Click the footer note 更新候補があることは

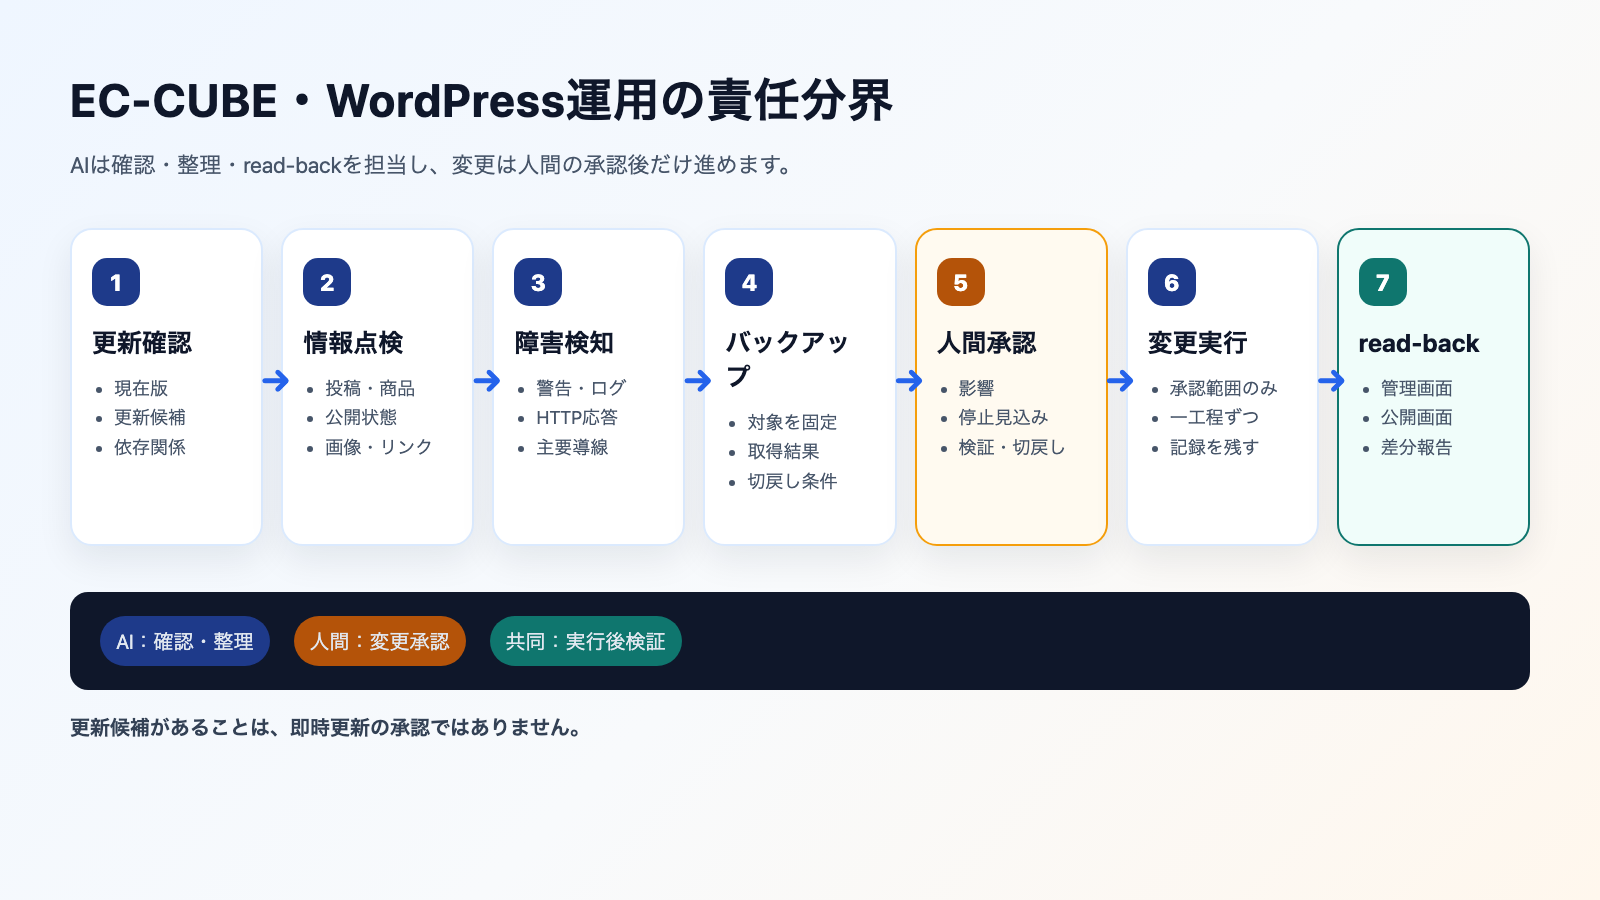tap(326, 727)
